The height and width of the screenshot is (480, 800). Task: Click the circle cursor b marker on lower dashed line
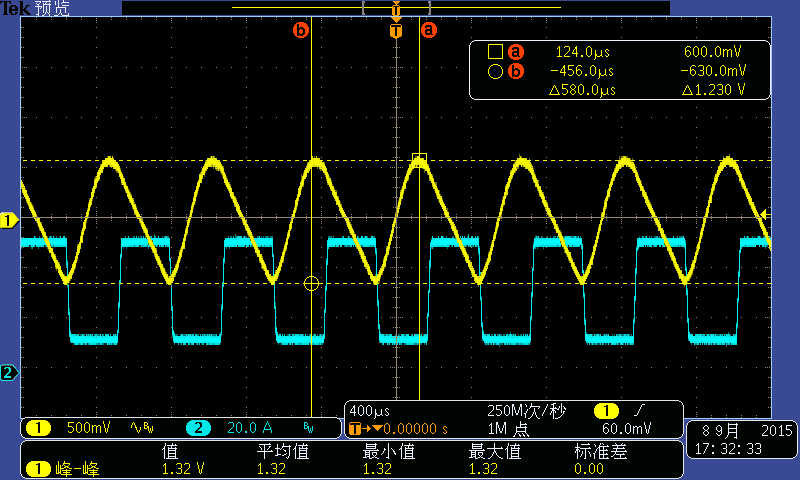click(x=311, y=284)
